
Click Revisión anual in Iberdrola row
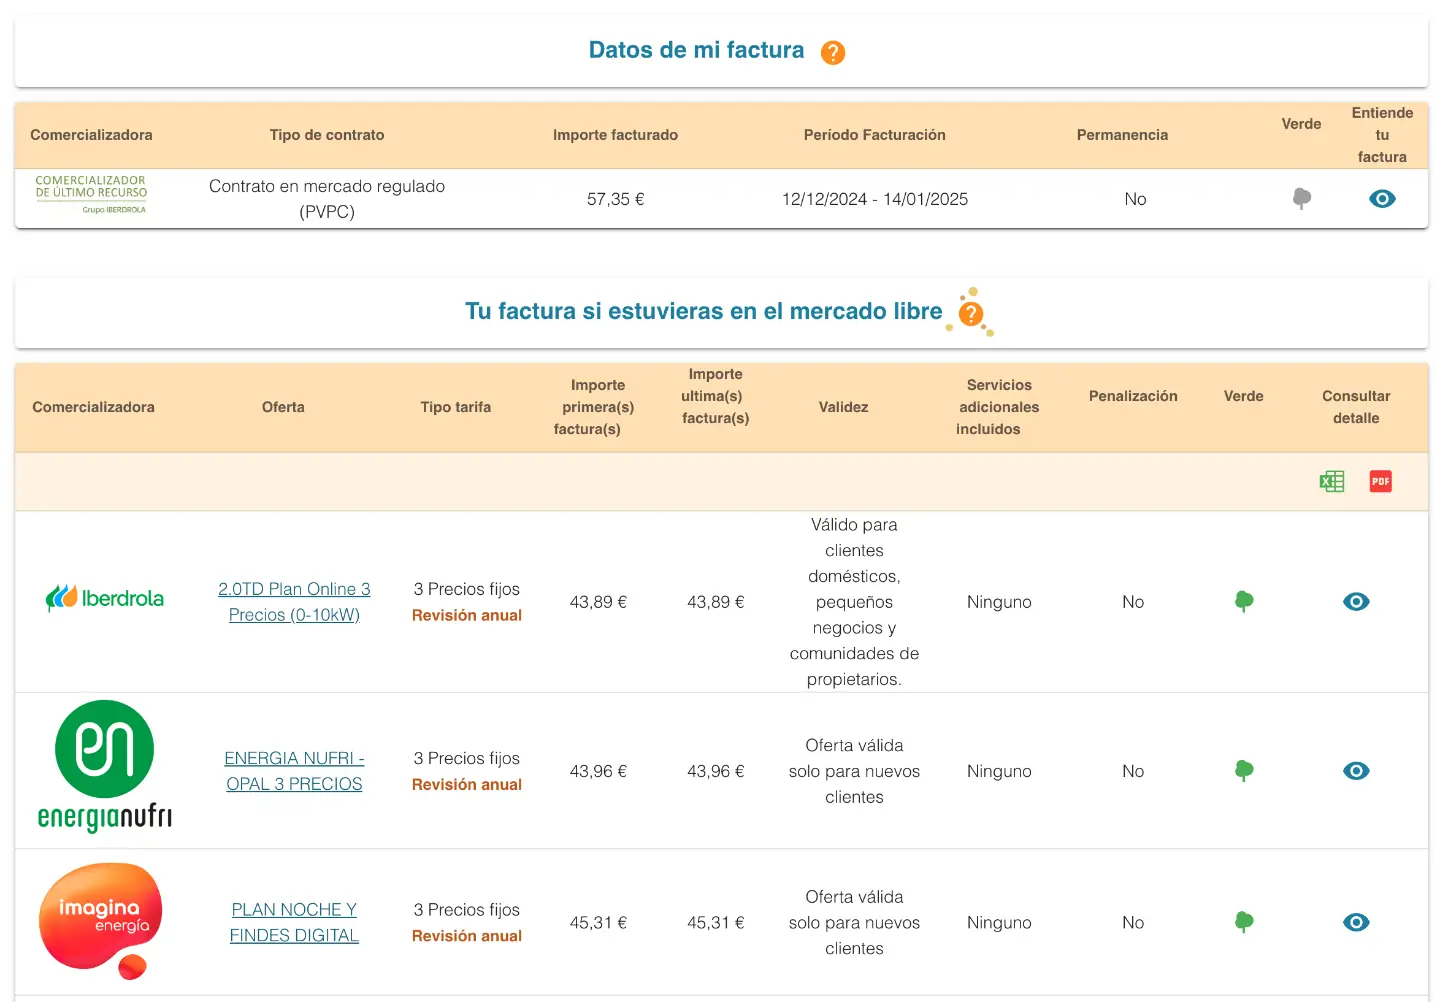click(467, 615)
